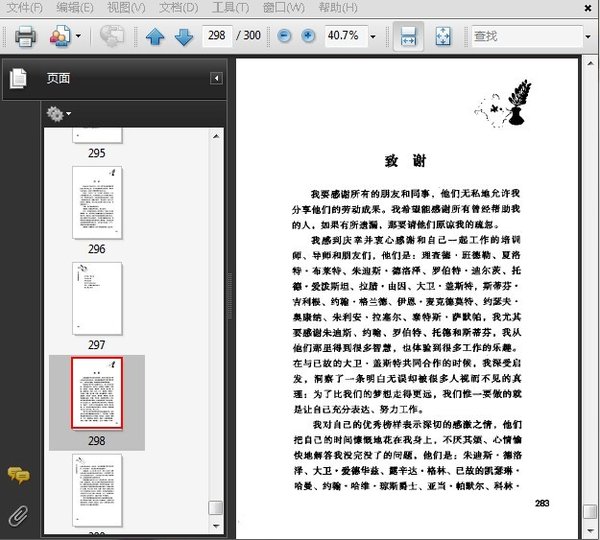Image resolution: width=600 pixels, height=540 pixels.
Task: Collapse the pages panel with arrow button
Action: tap(216, 78)
